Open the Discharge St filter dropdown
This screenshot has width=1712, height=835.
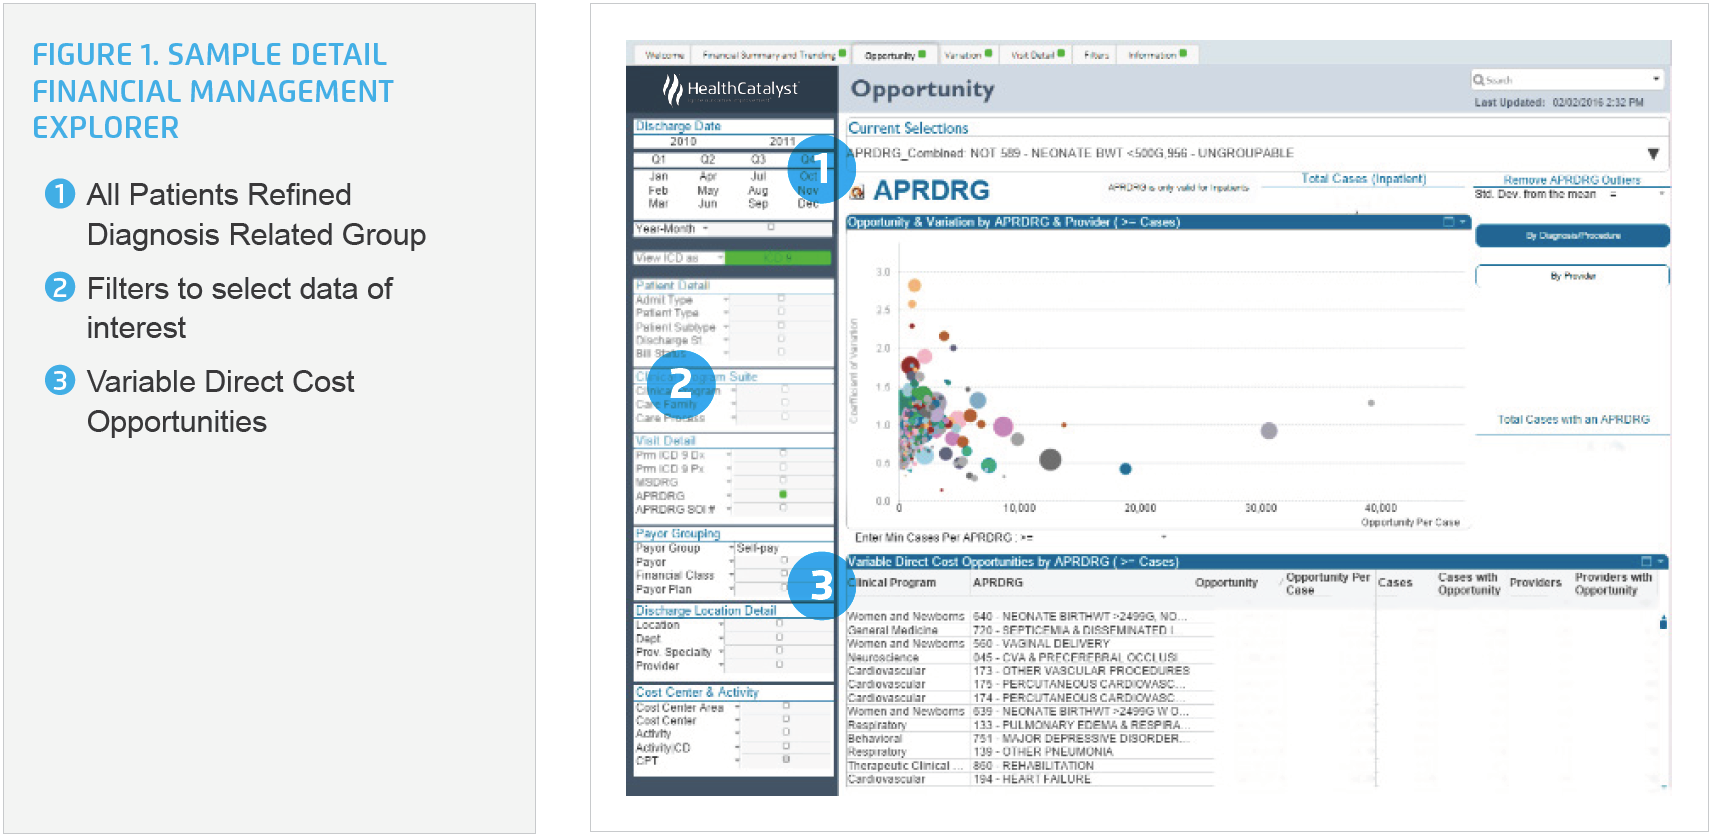[726, 340]
